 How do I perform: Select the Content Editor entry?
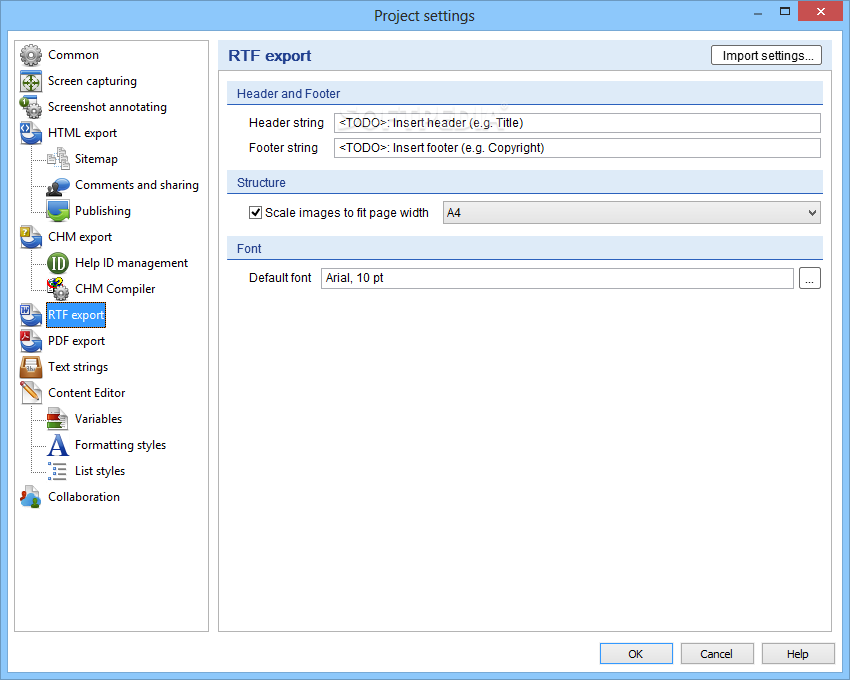coord(87,393)
